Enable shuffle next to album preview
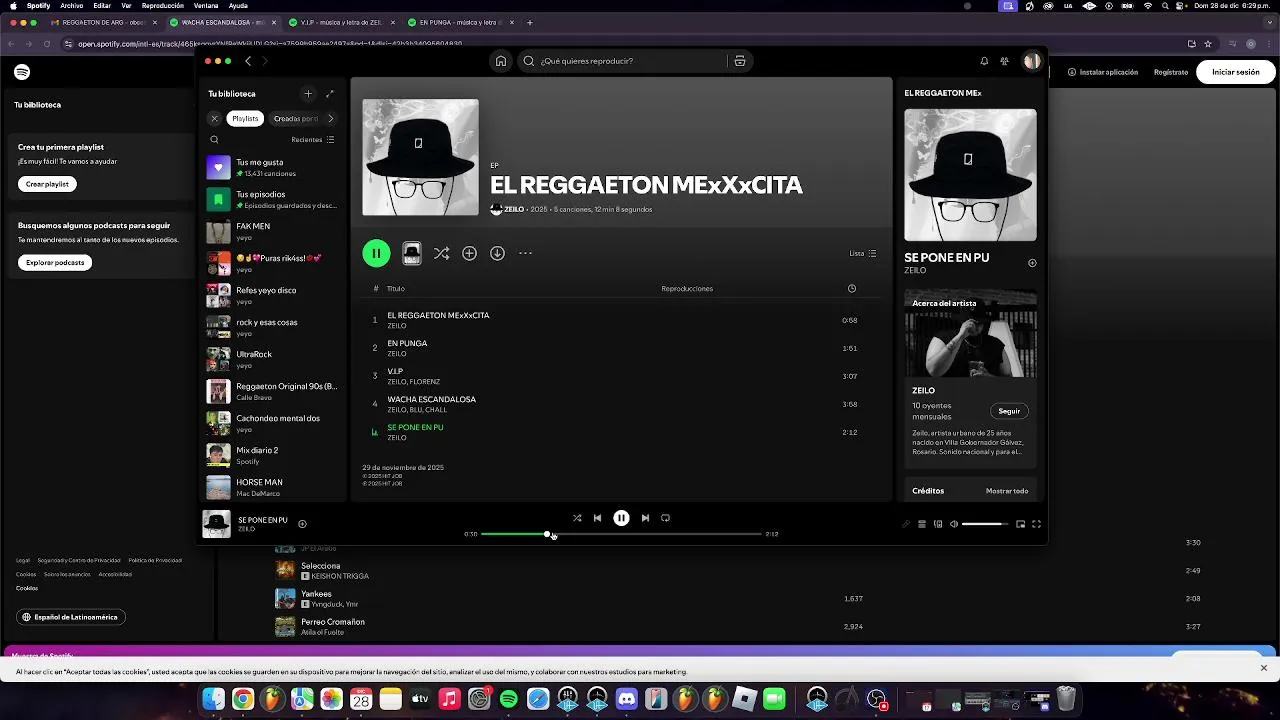 [x=441, y=254]
